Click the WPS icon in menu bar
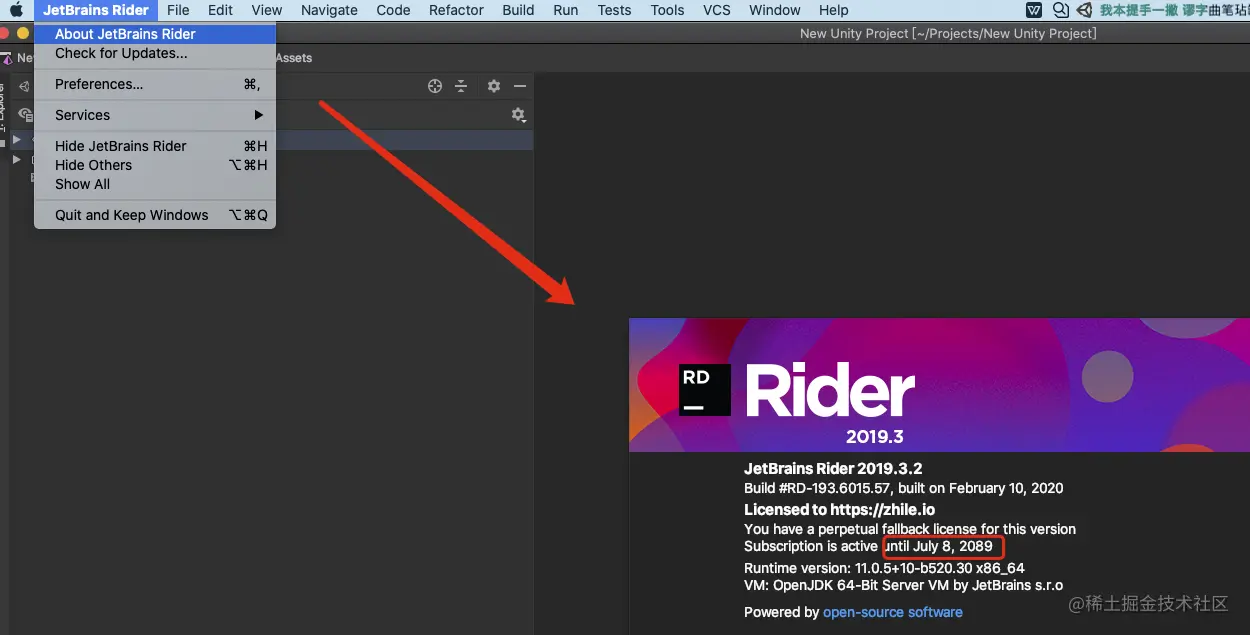Image resolution: width=1250 pixels, height=635 pixels. pyautogui.click(x=1034, y=10)
